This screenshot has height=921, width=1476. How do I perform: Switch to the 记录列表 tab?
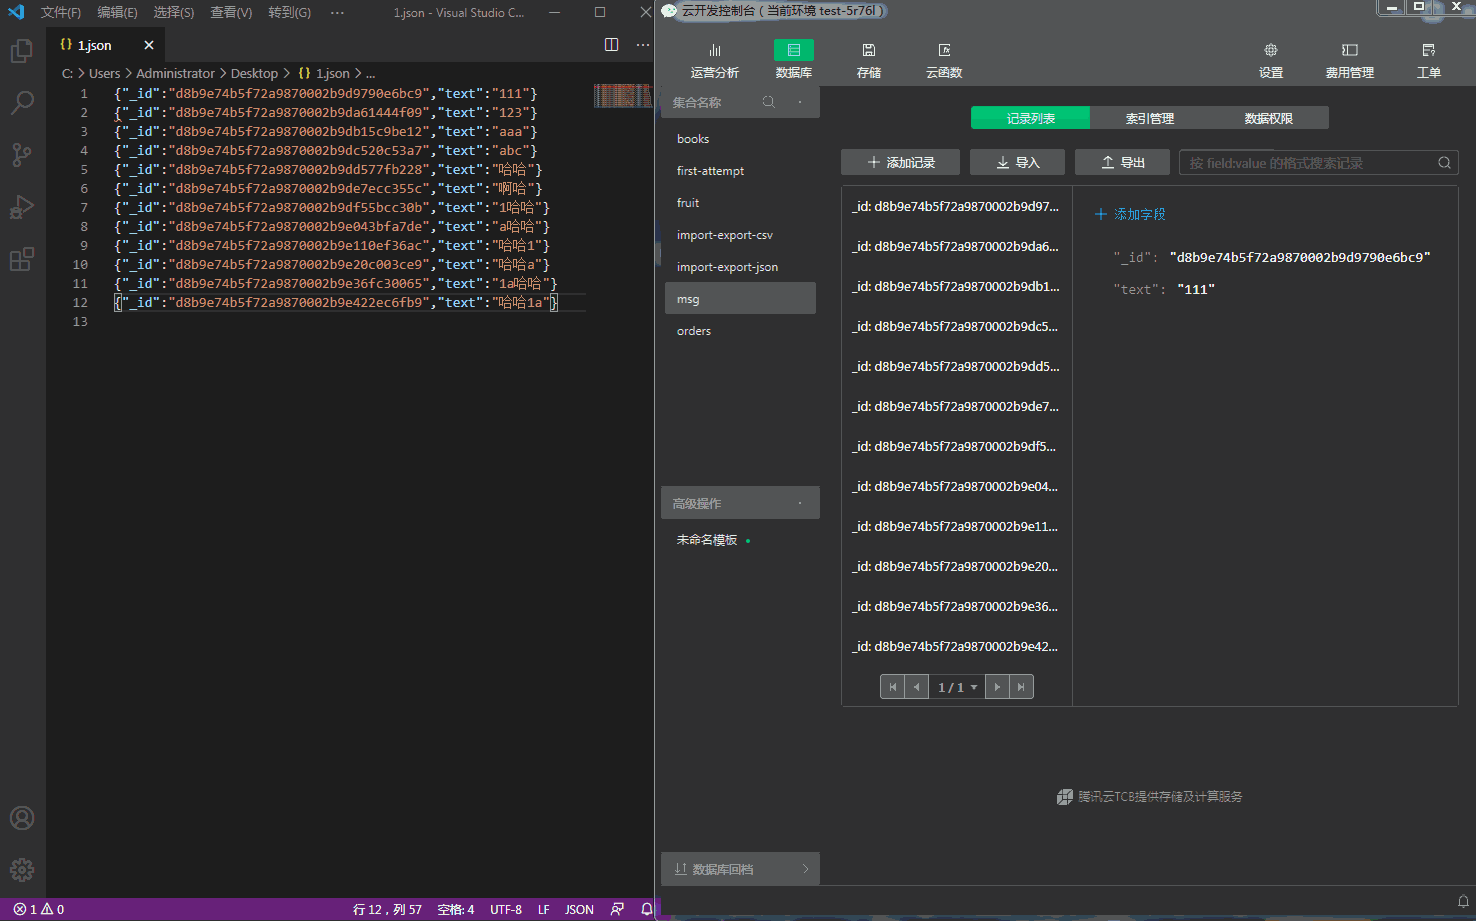coord(1031,118)
